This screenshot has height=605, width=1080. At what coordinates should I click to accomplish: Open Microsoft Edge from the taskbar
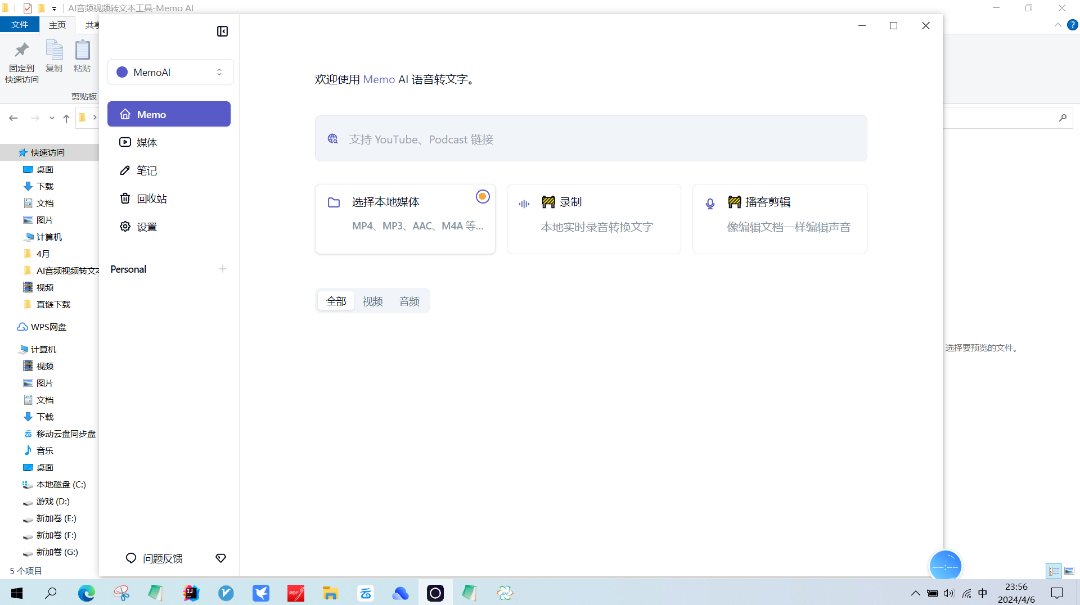tap(87, 593)
